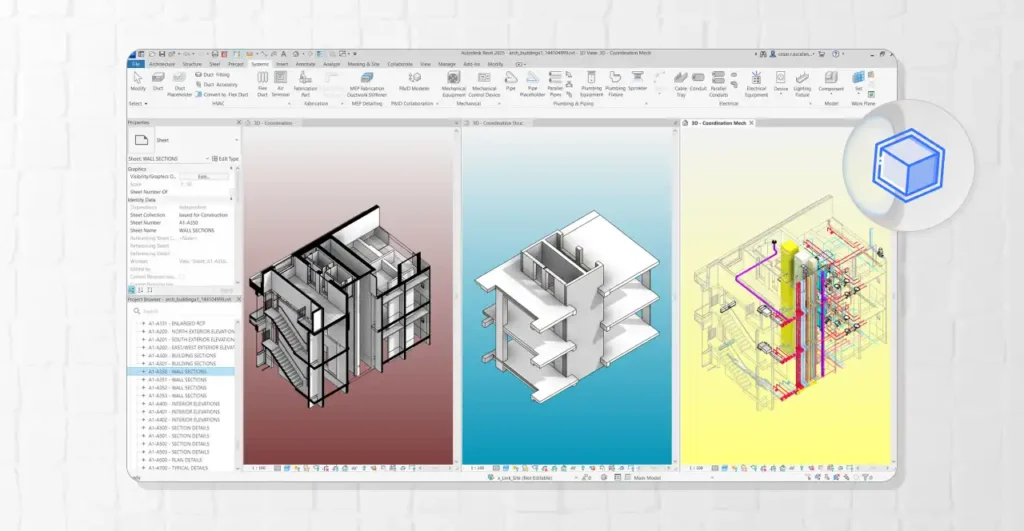Select the Cable Tray tool
Viewport: 1024px width, 531px height.
[x=680, y=84]
